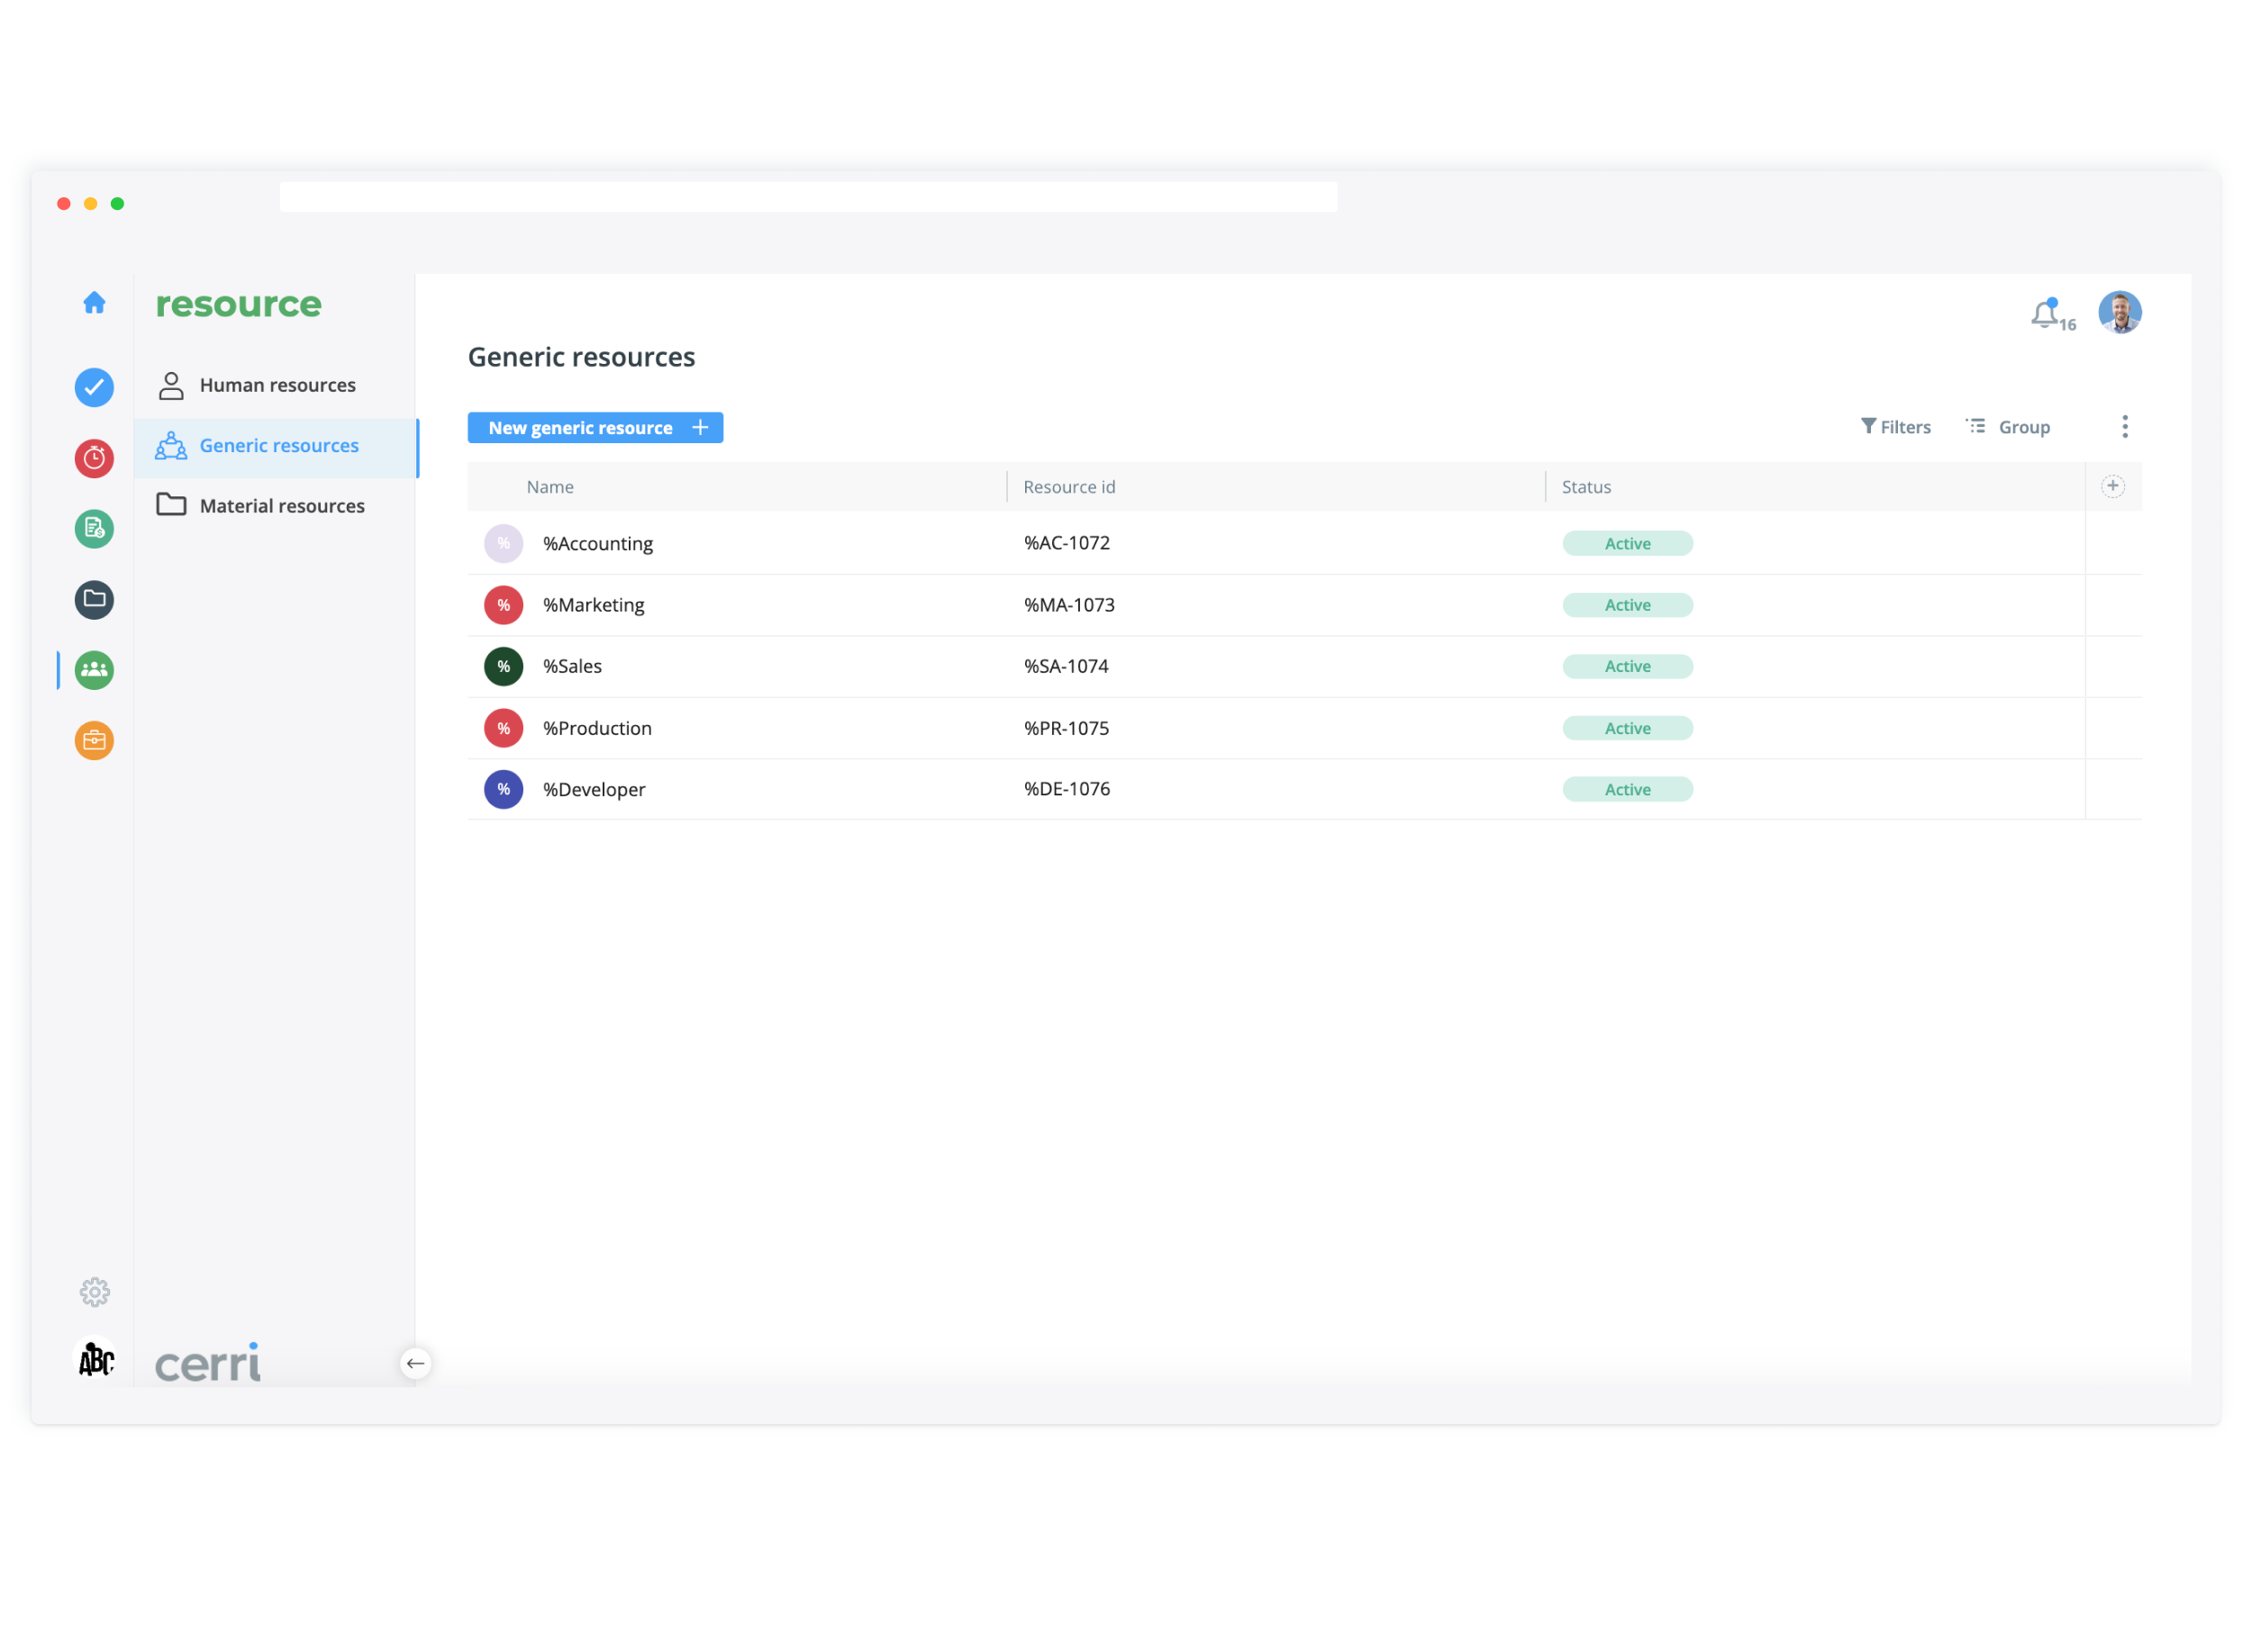Open the dark folder projects icon
This screenshot has height=1652, width=2252.
(94, 600)
